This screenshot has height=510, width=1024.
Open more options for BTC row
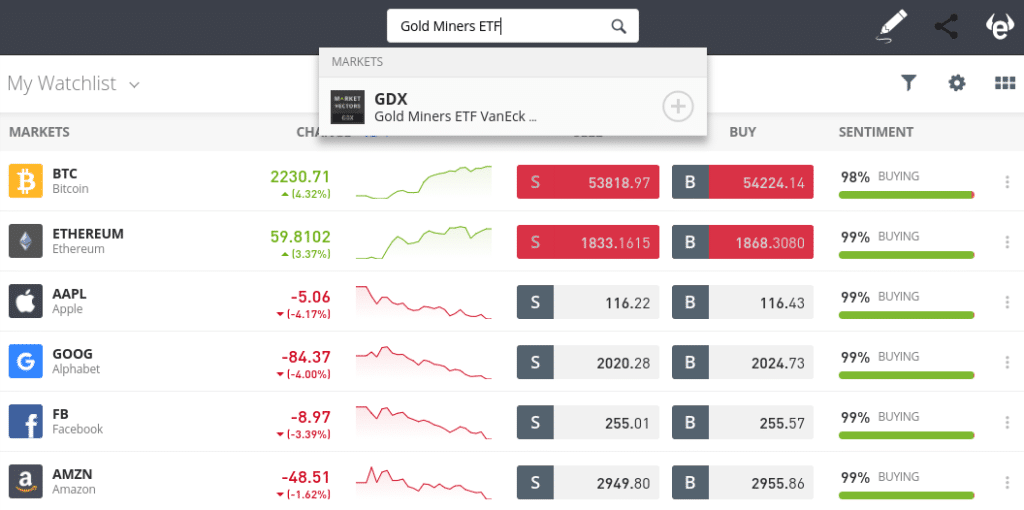pos(1007,182)
